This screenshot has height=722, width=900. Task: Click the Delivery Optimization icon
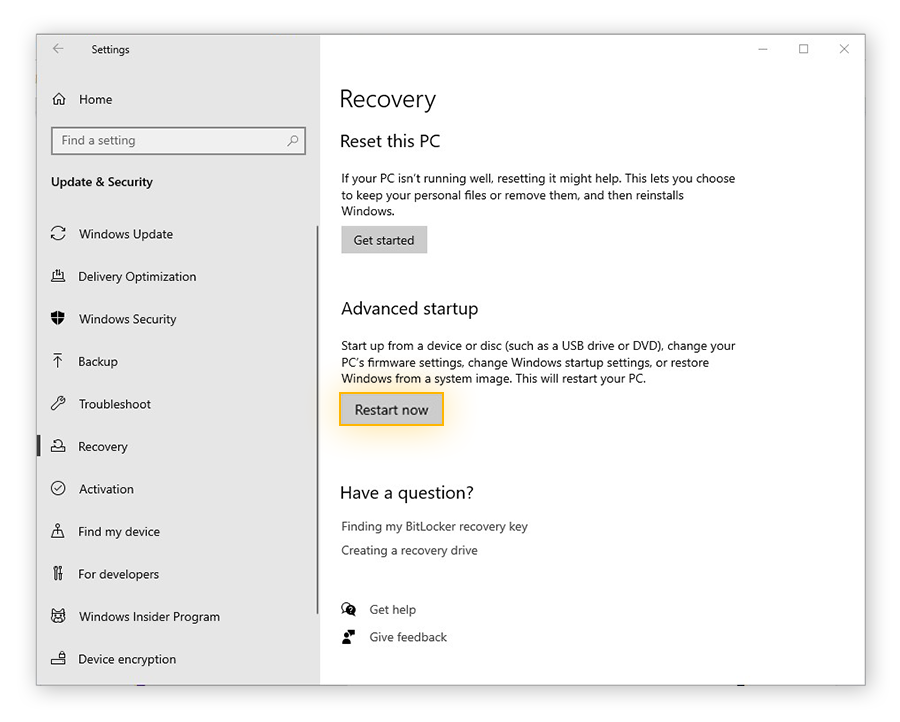pyautogui.click(x=58, y=277)
